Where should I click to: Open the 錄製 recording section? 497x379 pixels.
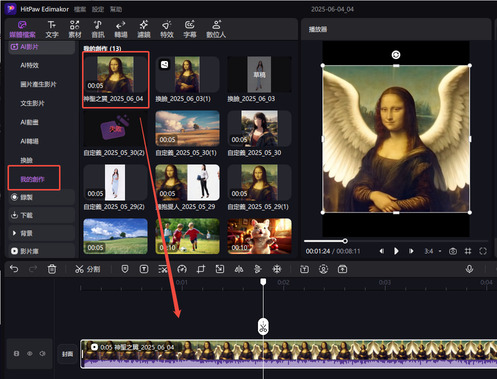tap(41, 197)
